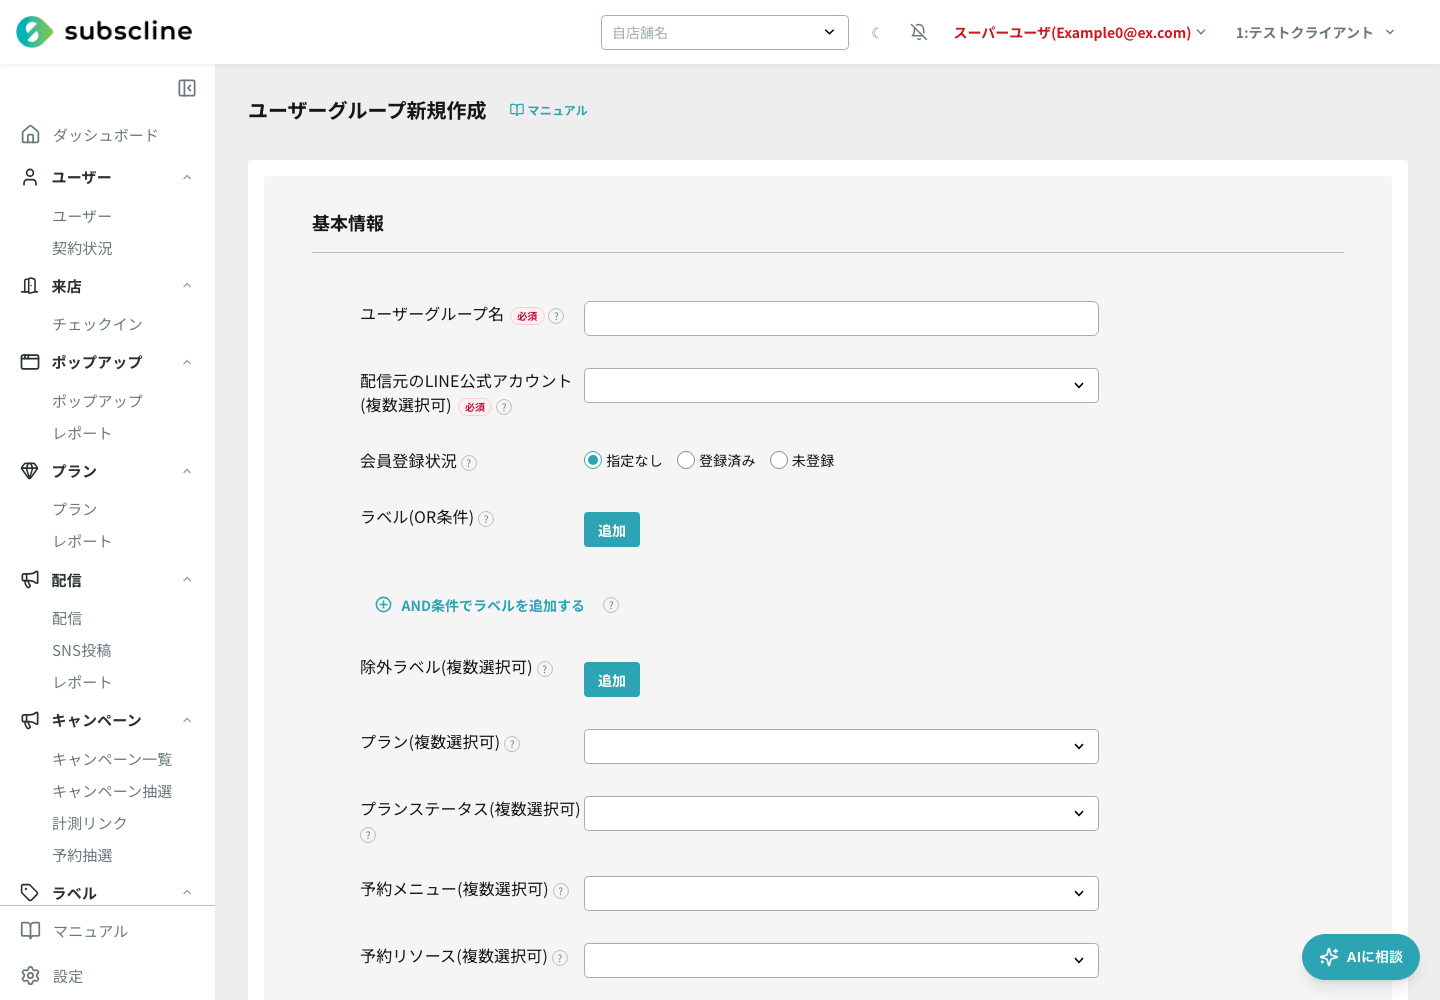The height and width of the screenshot is (1000, 1440).
Task: Click the プランステータス help icon
Action: 368,835
